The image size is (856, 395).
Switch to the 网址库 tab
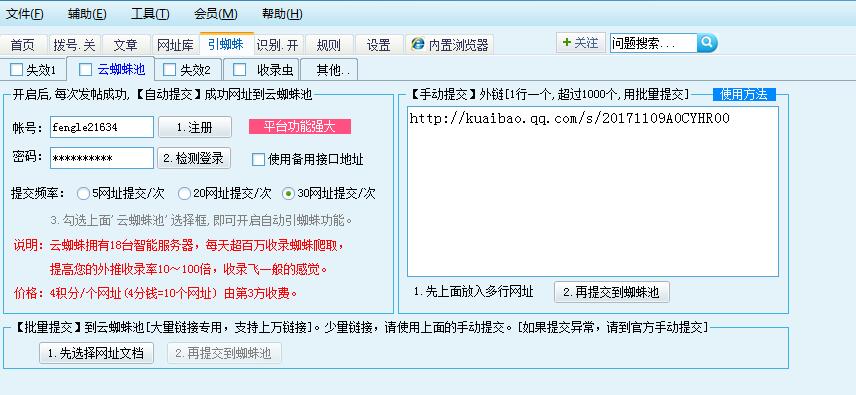[175, 45]
